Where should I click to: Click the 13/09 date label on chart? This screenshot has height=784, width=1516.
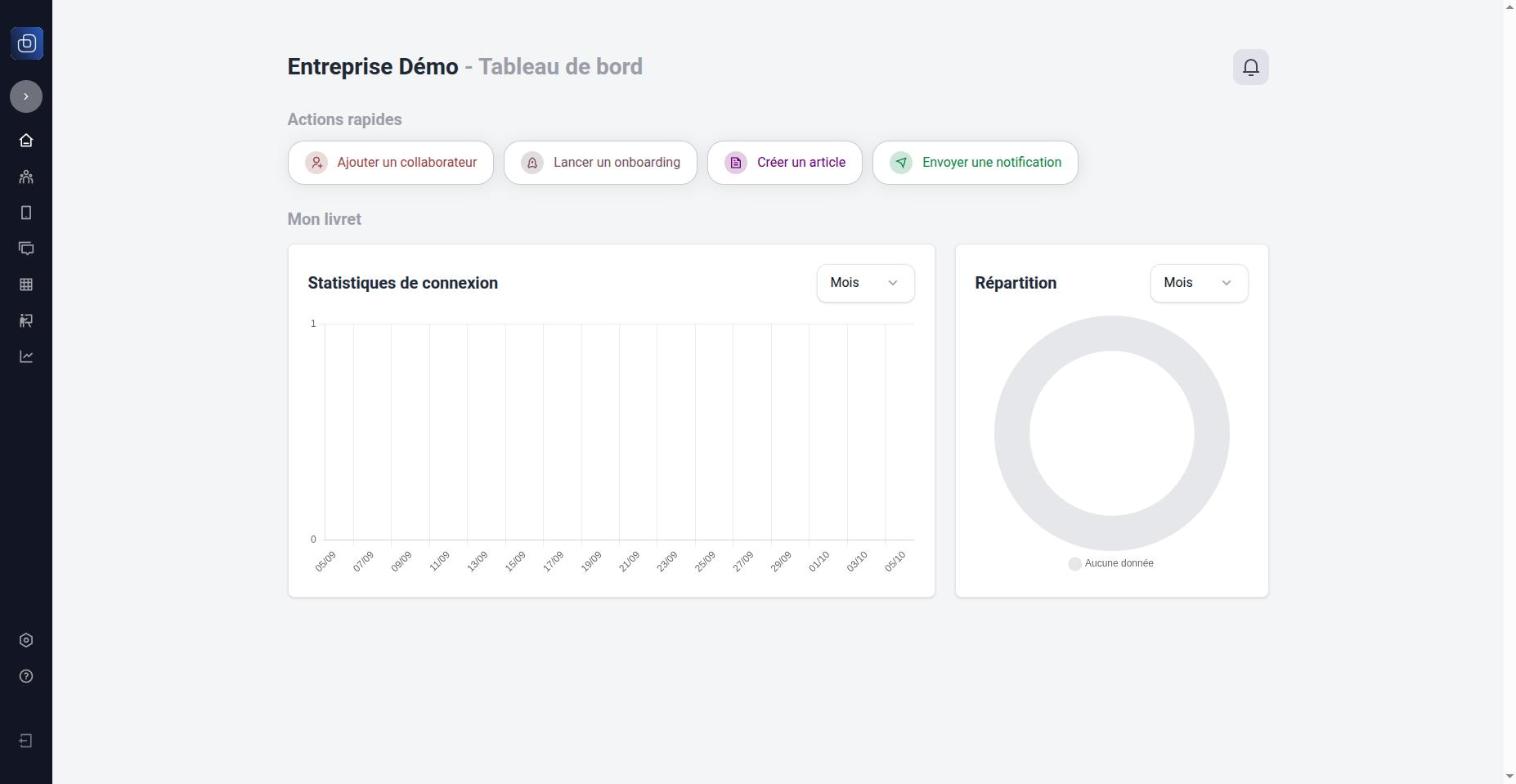(x=477, y=562)
